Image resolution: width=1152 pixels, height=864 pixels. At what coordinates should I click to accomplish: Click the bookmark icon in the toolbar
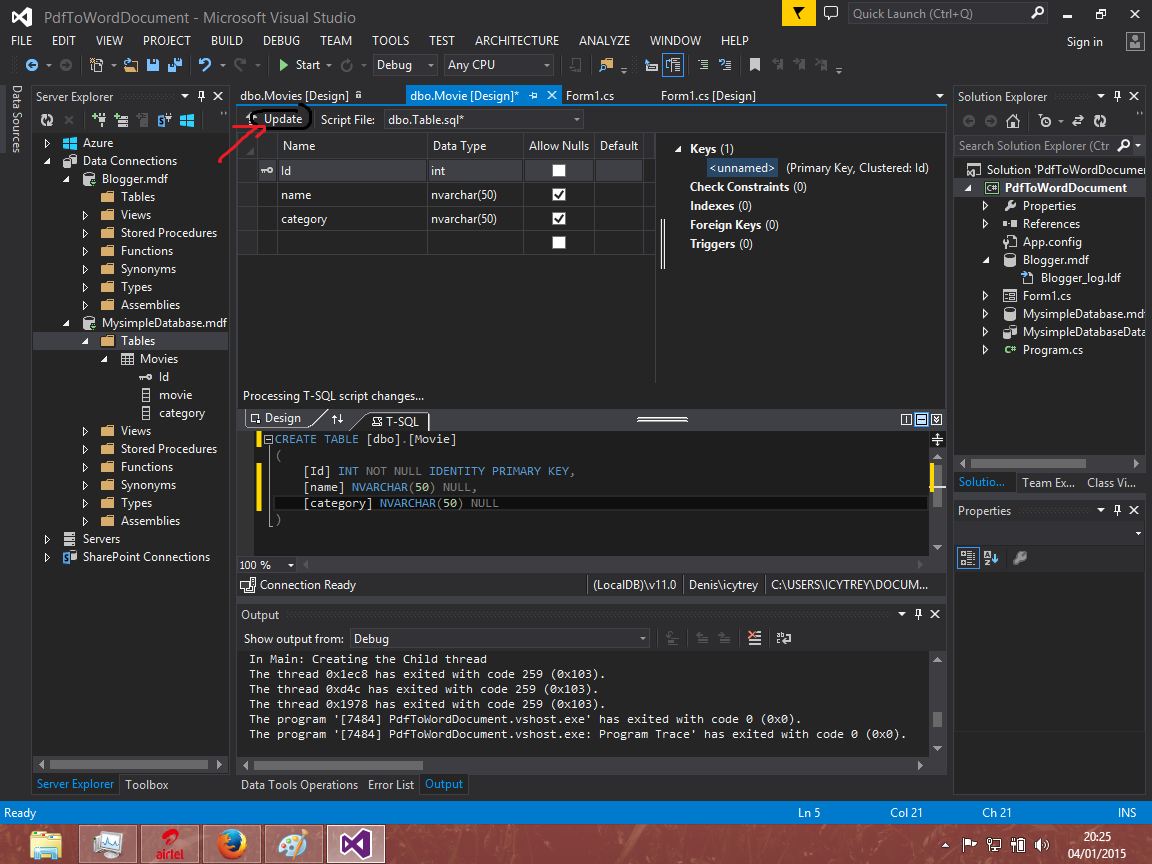[755, 65]
